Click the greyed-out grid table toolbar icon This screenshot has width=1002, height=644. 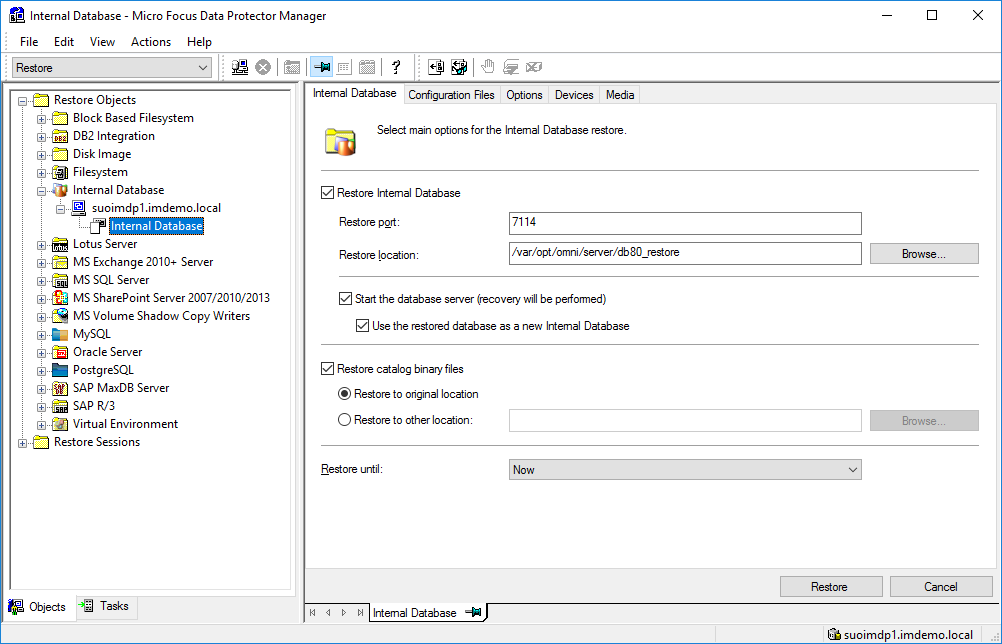344,67
